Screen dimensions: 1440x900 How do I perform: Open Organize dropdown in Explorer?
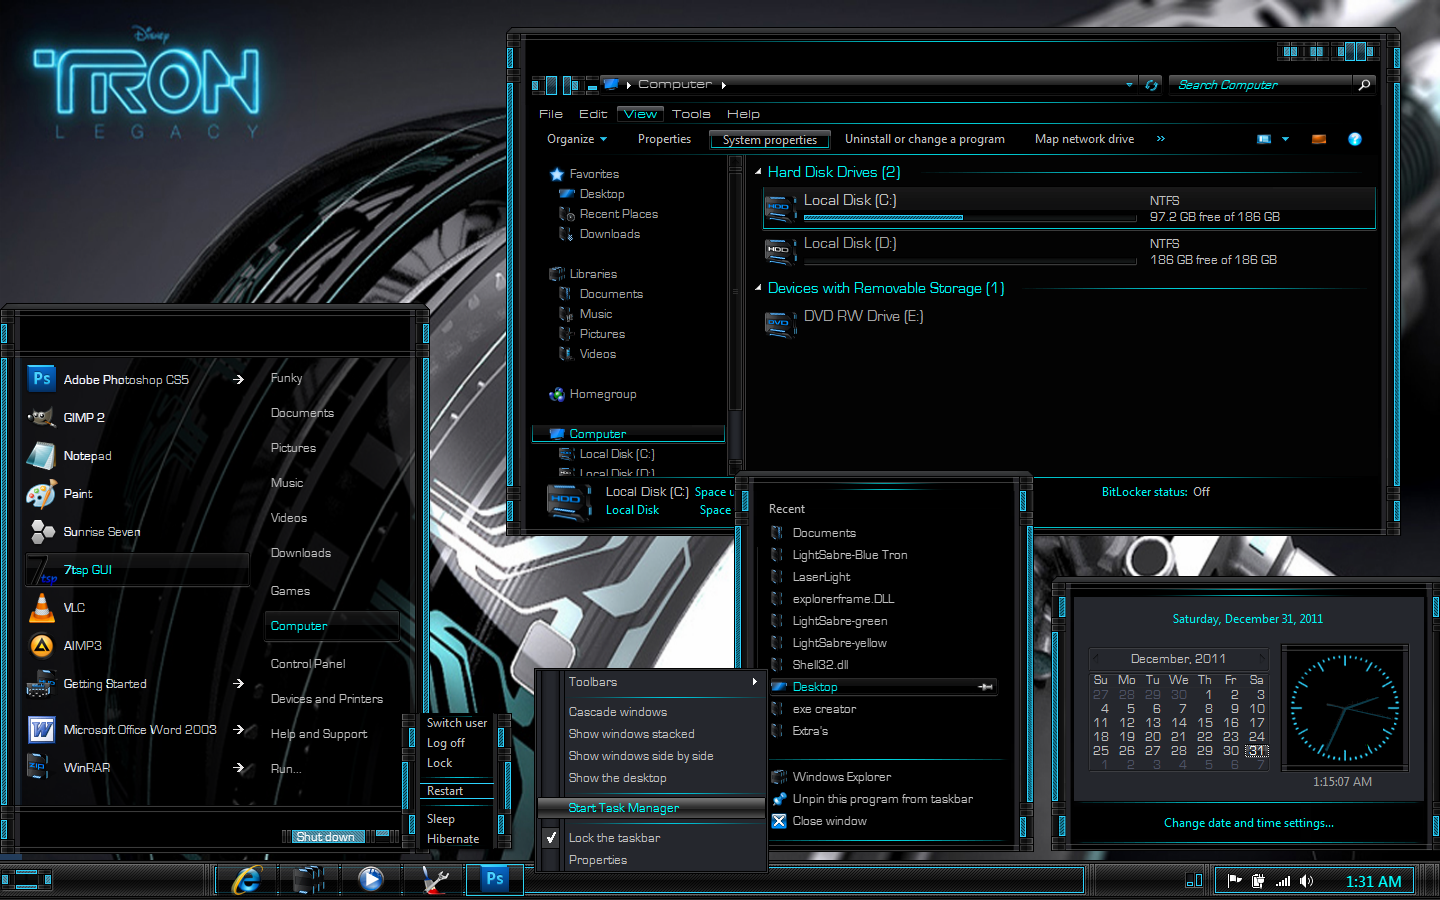(x=577, y=139)
